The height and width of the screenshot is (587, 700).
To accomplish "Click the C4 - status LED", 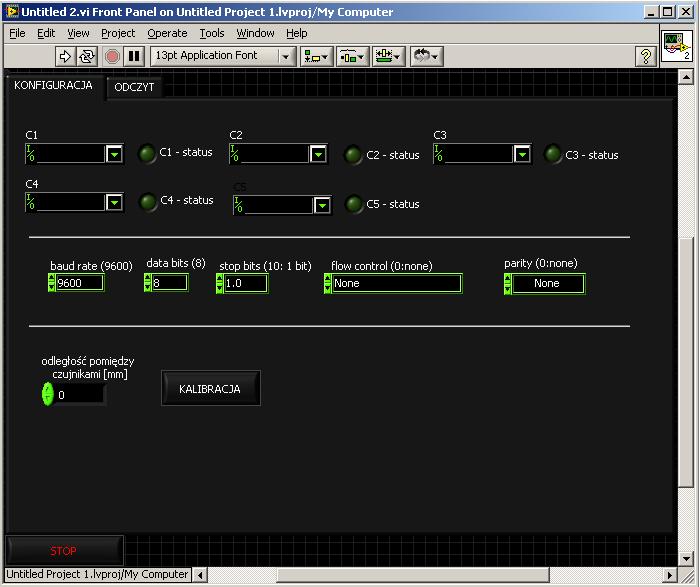I will (x=147, y=202).
